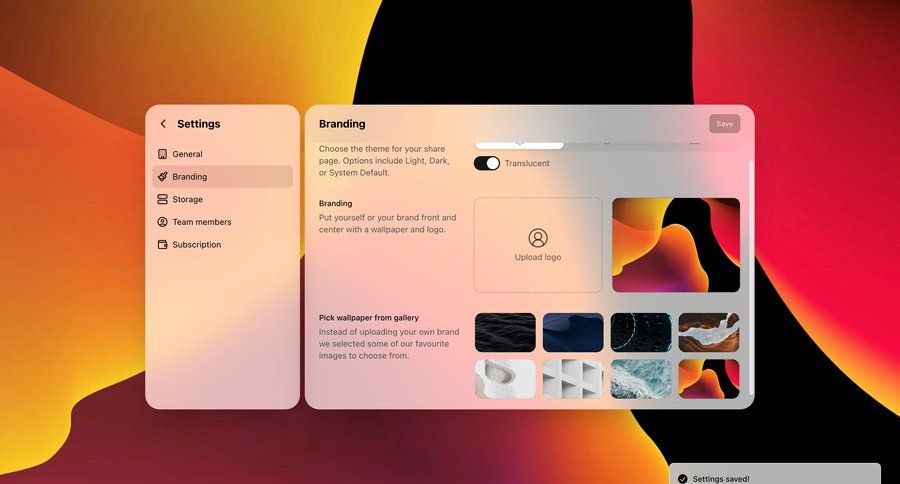Click the Translucent label
This screenshot has width=900, height=484.
527,164
